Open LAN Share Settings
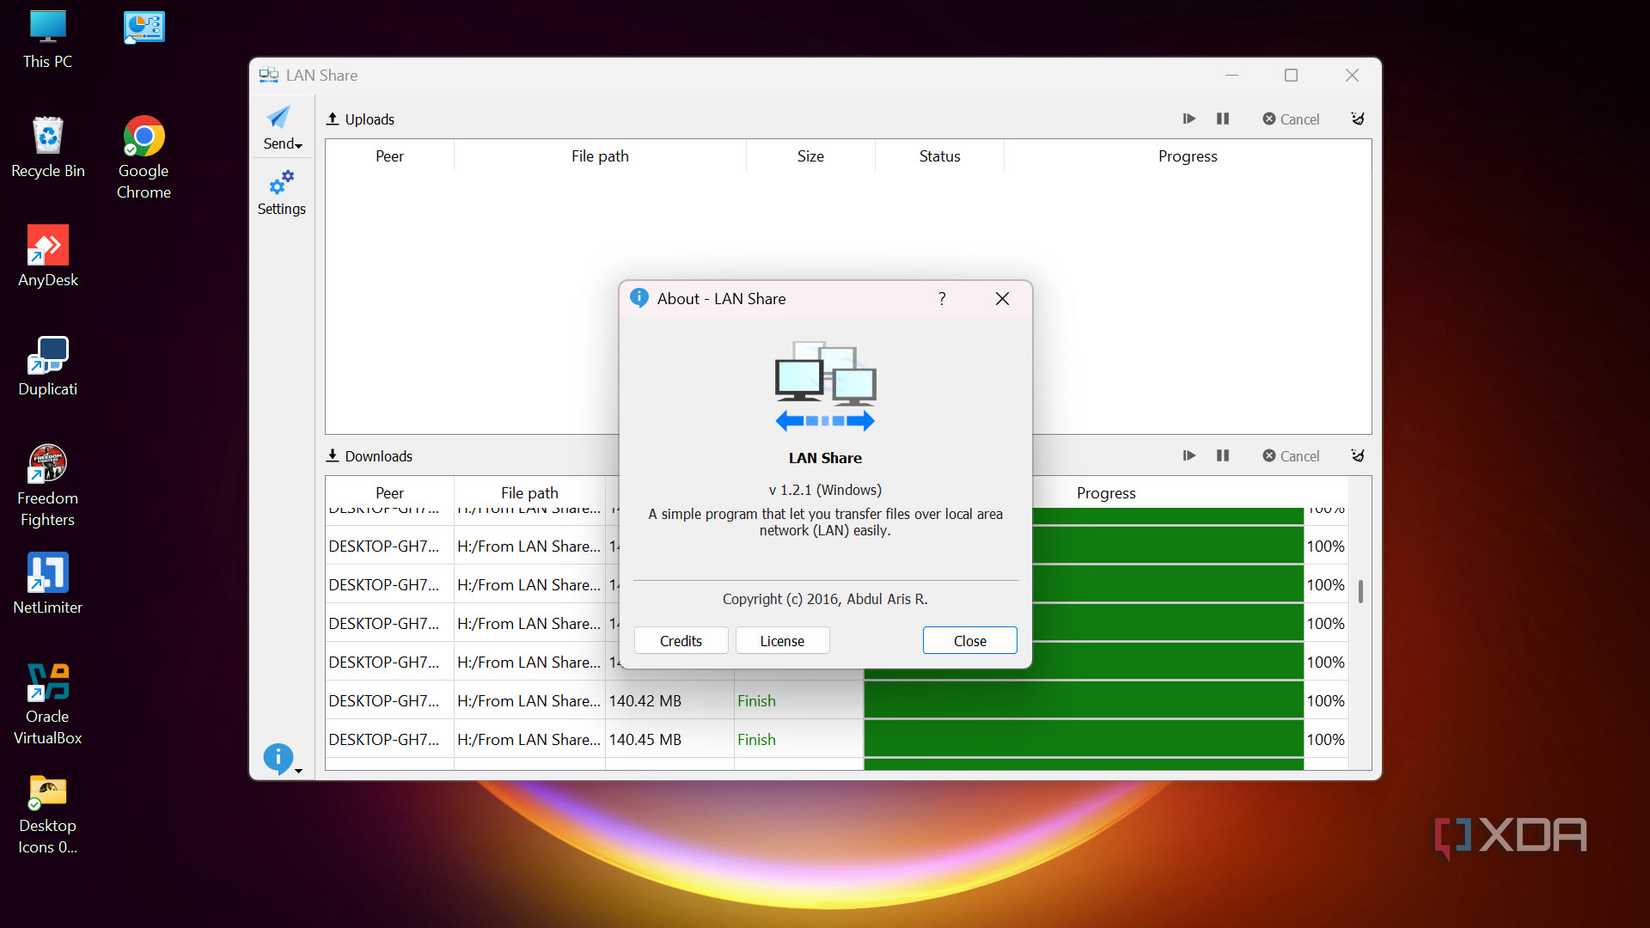This screenshot has width=1650, height=928. [281, 194]
